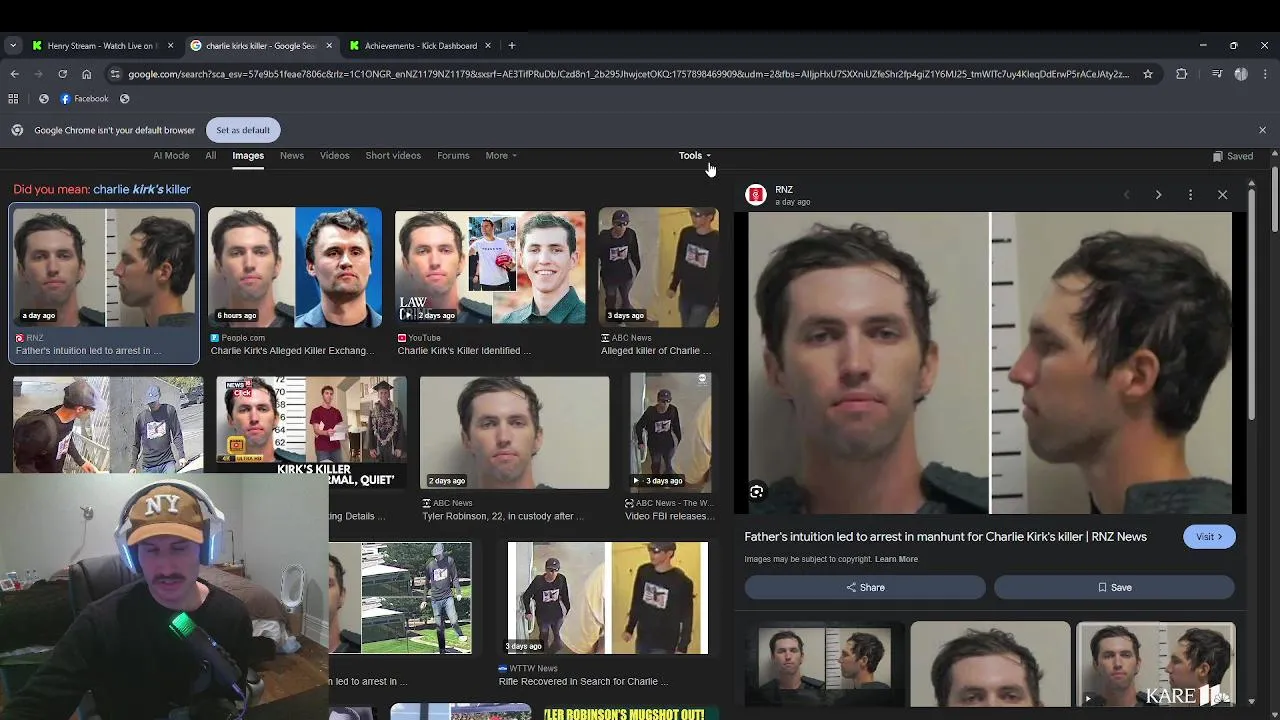Viewport: 1280px width, 720px height.
Task: Dismiss the default browser info bar
Action: [1262, 130]
